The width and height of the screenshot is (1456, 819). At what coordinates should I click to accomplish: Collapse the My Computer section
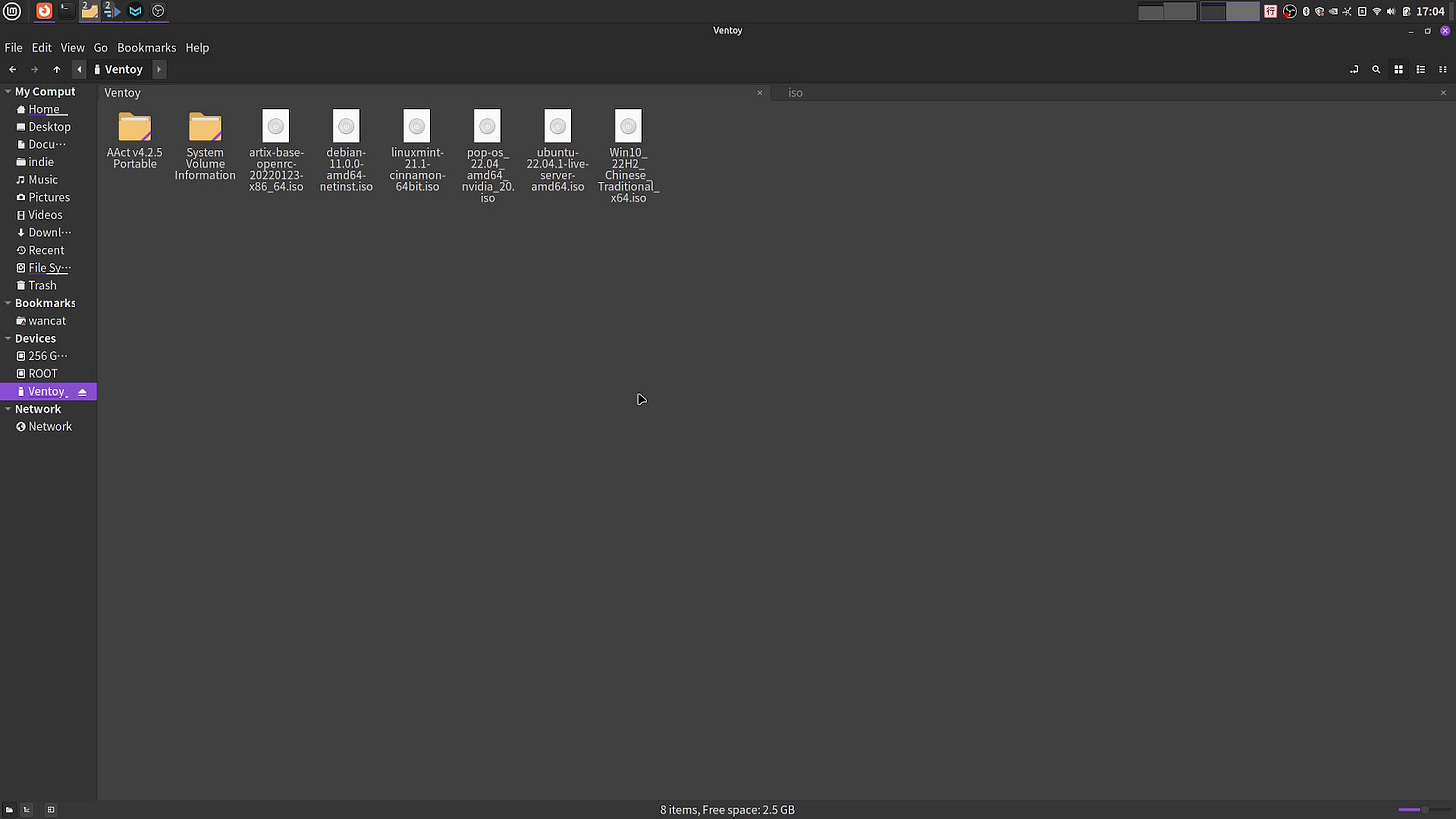pos(8,91)
